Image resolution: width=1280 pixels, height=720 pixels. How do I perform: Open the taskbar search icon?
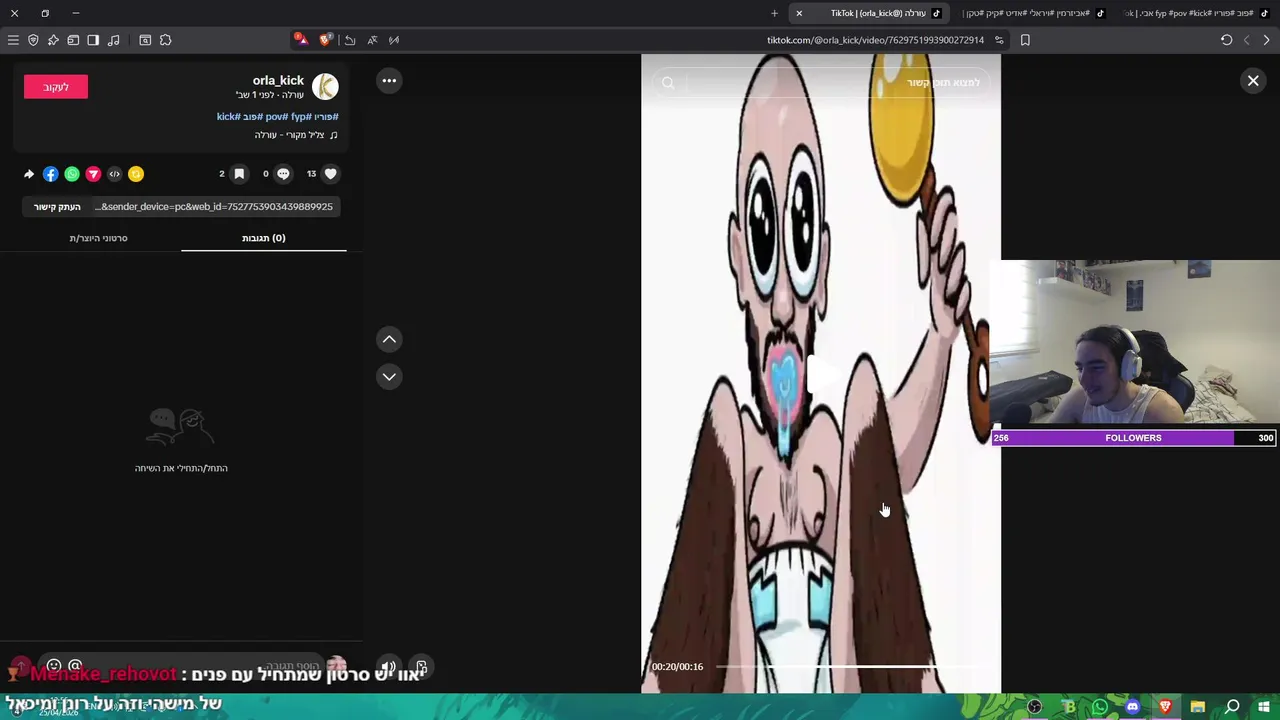tap(1232, 707)
